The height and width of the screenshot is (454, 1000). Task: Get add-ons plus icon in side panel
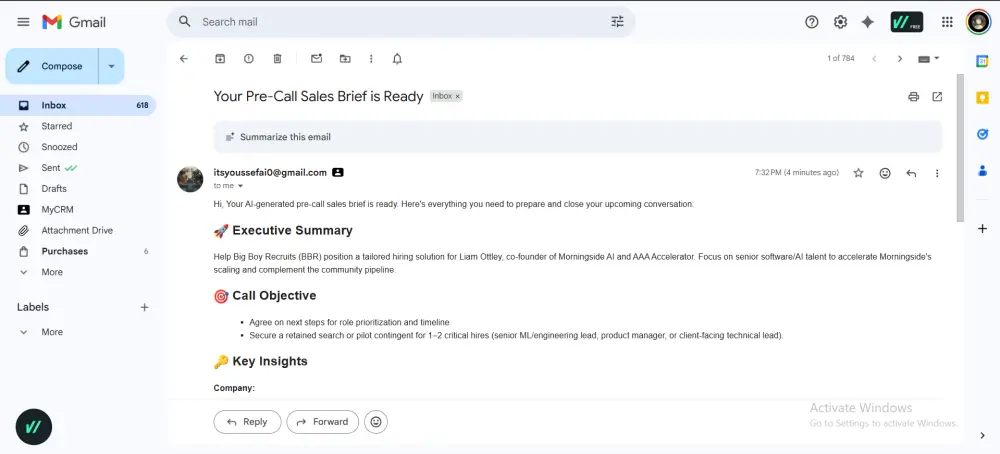pyautogui.click(x=982, y=228)
